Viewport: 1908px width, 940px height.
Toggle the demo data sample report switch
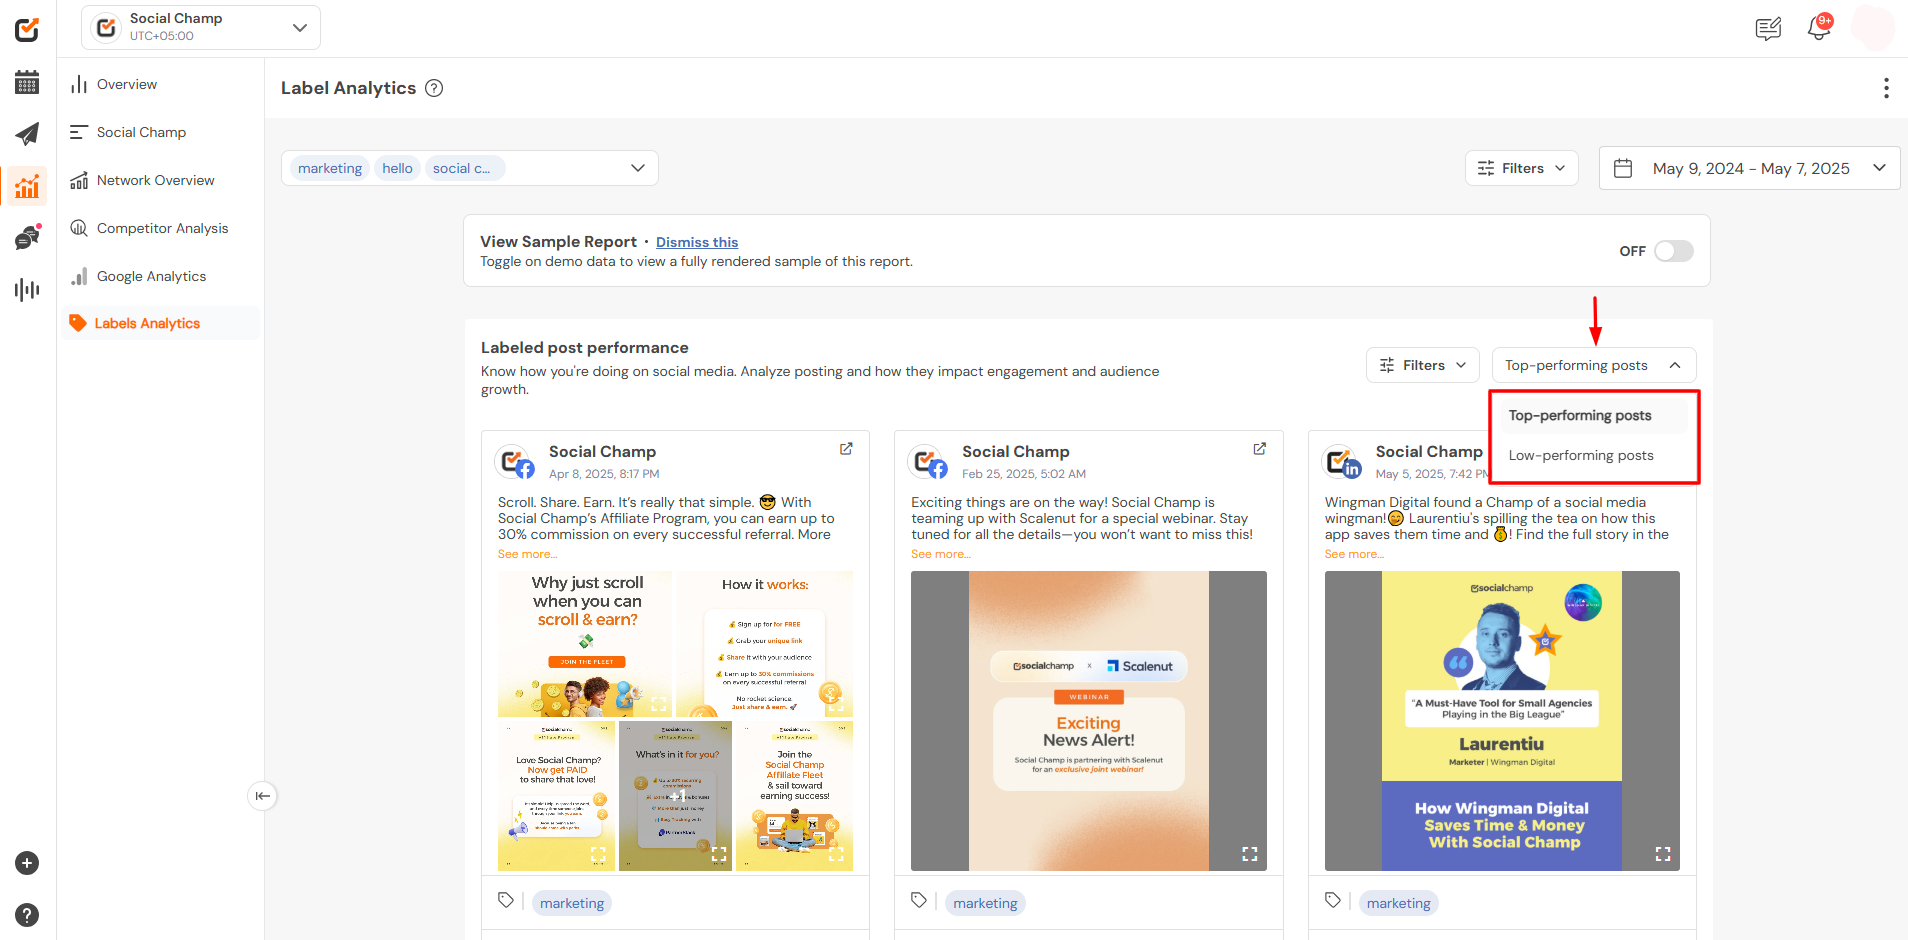click(1673, 251)
